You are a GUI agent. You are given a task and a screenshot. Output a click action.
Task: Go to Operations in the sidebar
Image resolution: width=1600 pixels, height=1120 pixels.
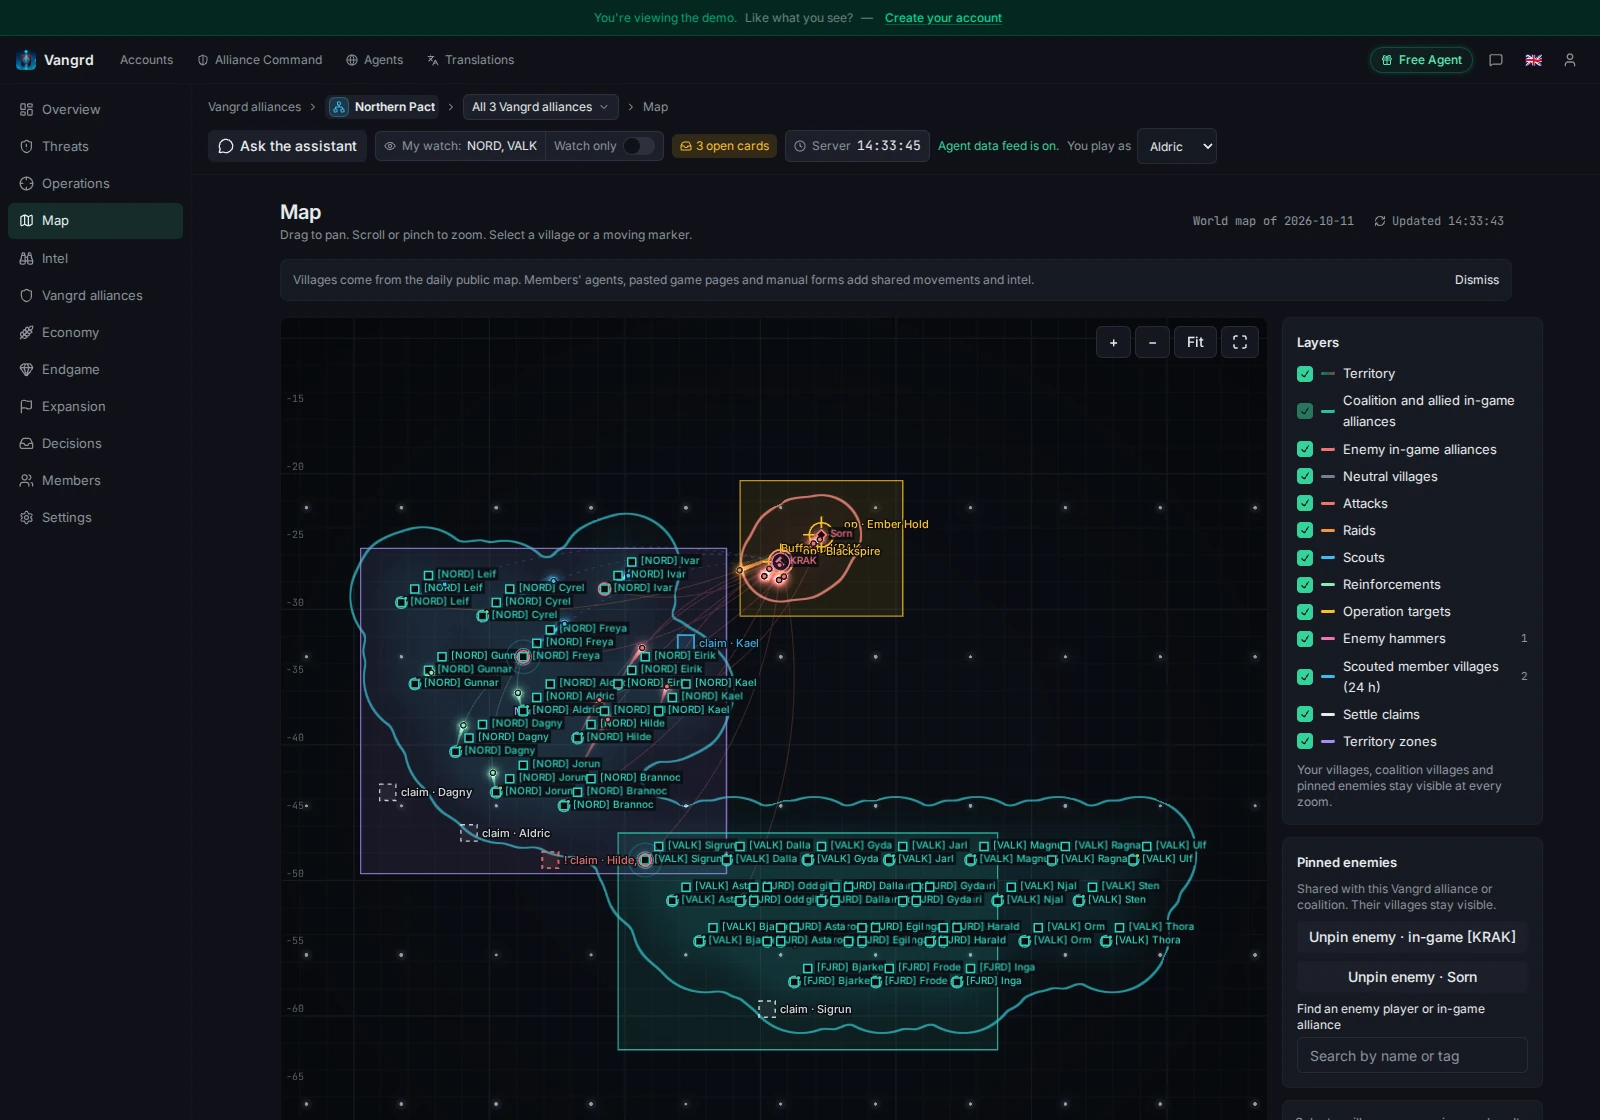95,183
